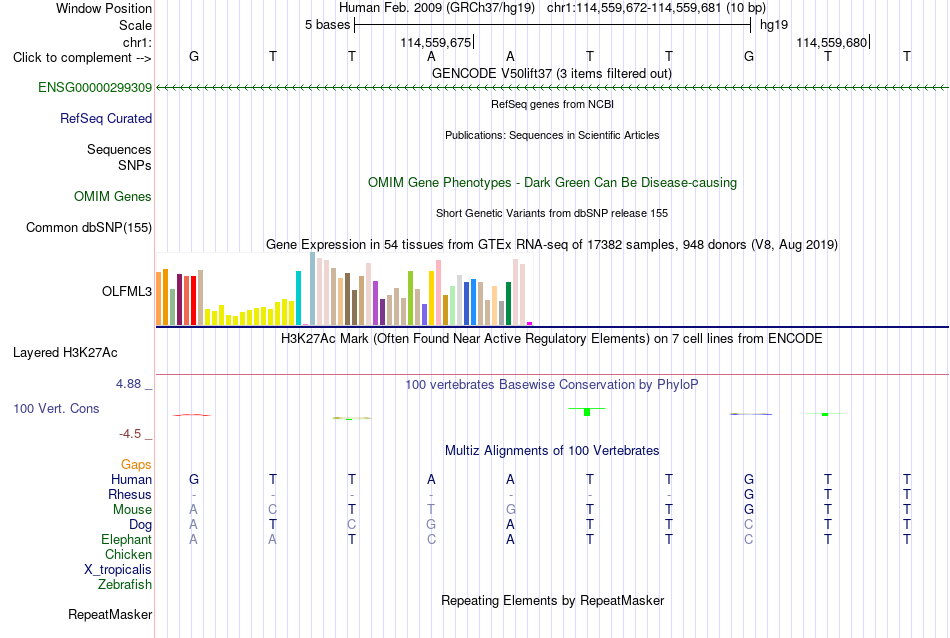Screen dimensions: 950x638
Task: Click 'Multiz Alignments of 100 Vertebrates' title
Action: point(552,451)
